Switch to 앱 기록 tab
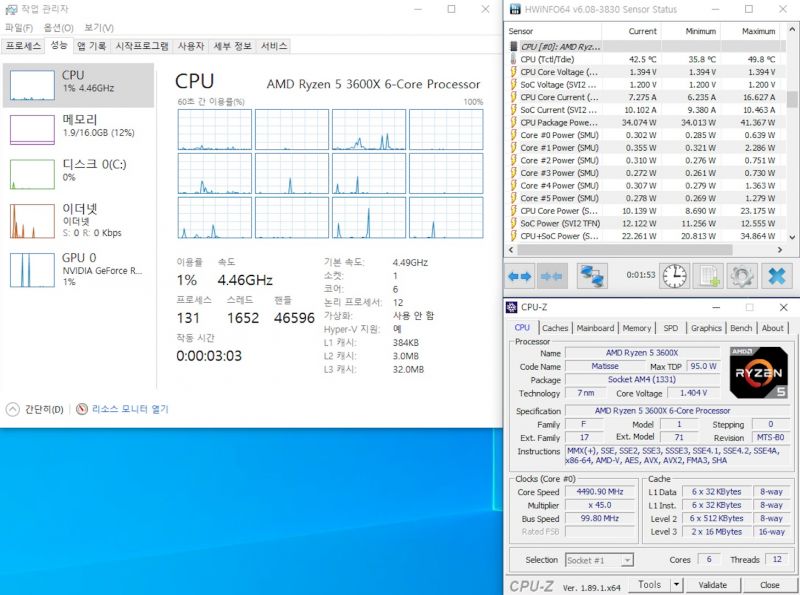The width and height of the screenshot is (800, 595). click(x=91, y=46)
